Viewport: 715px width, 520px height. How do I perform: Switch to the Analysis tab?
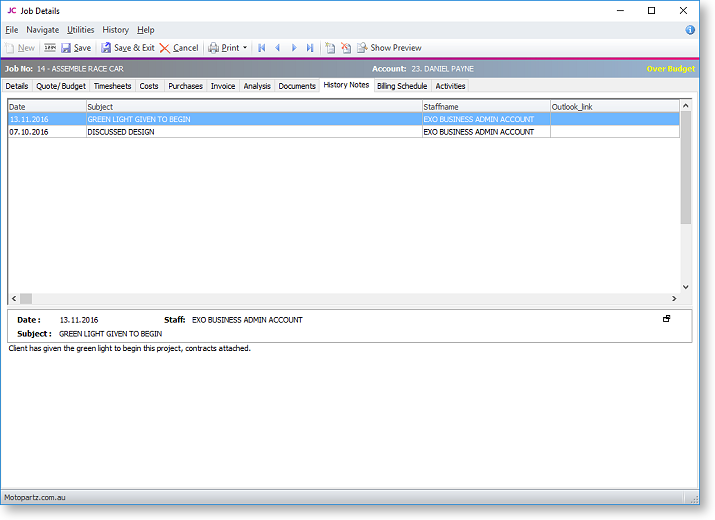pos(257,86)
